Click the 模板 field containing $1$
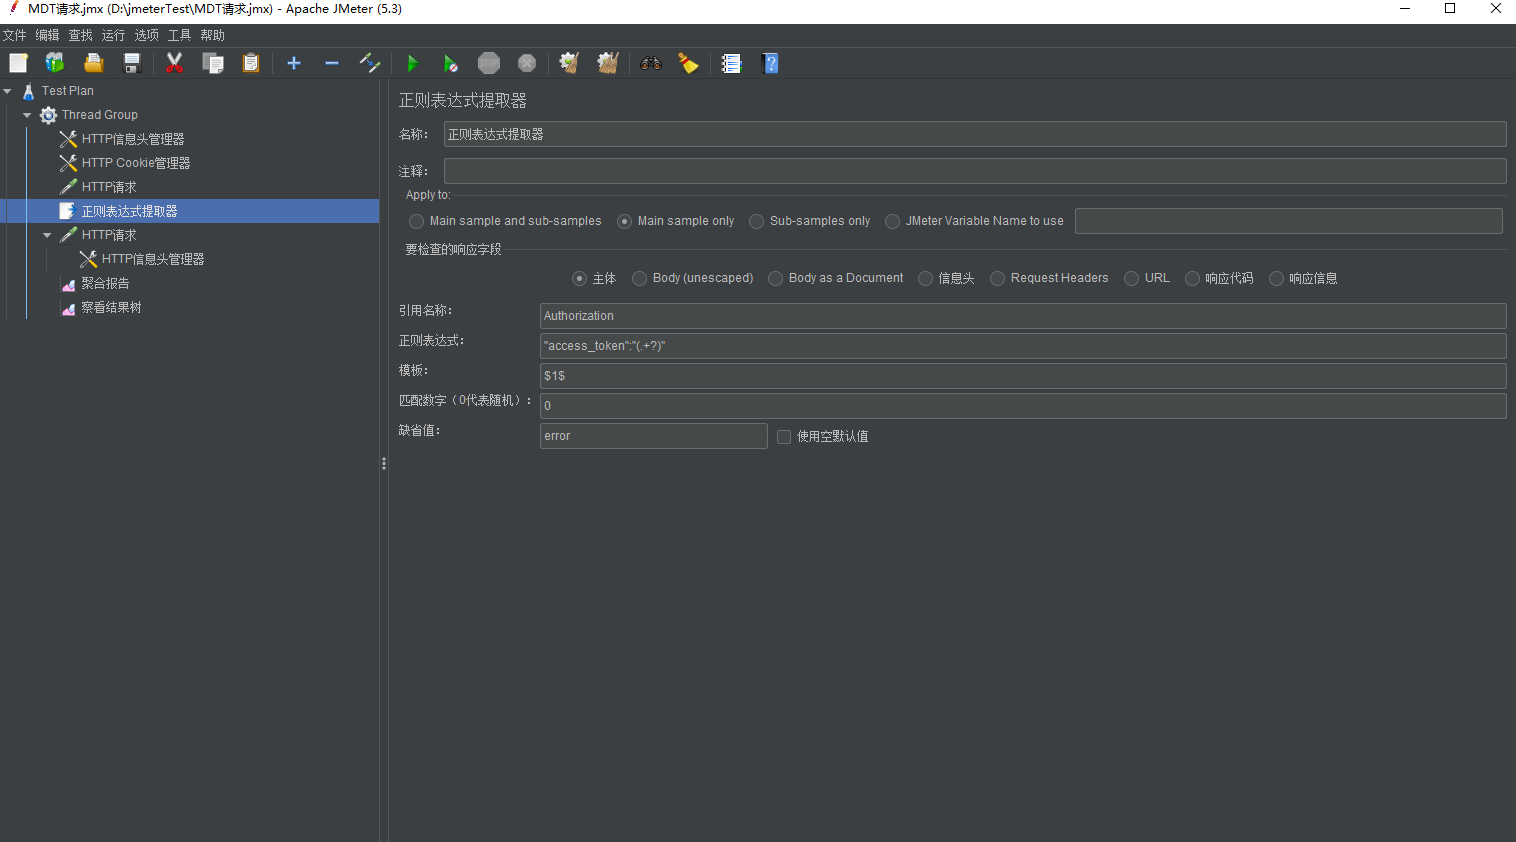Image resolution: width=1516 pixels, height=842 pixels. coord(1023,376)
